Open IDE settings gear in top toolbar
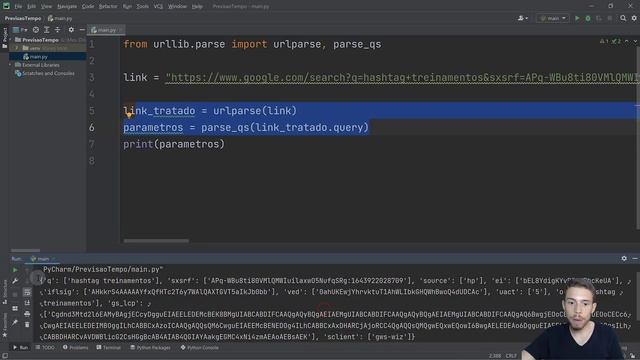Viewport: 640px width, 360px height. click(x=634, y=18)
